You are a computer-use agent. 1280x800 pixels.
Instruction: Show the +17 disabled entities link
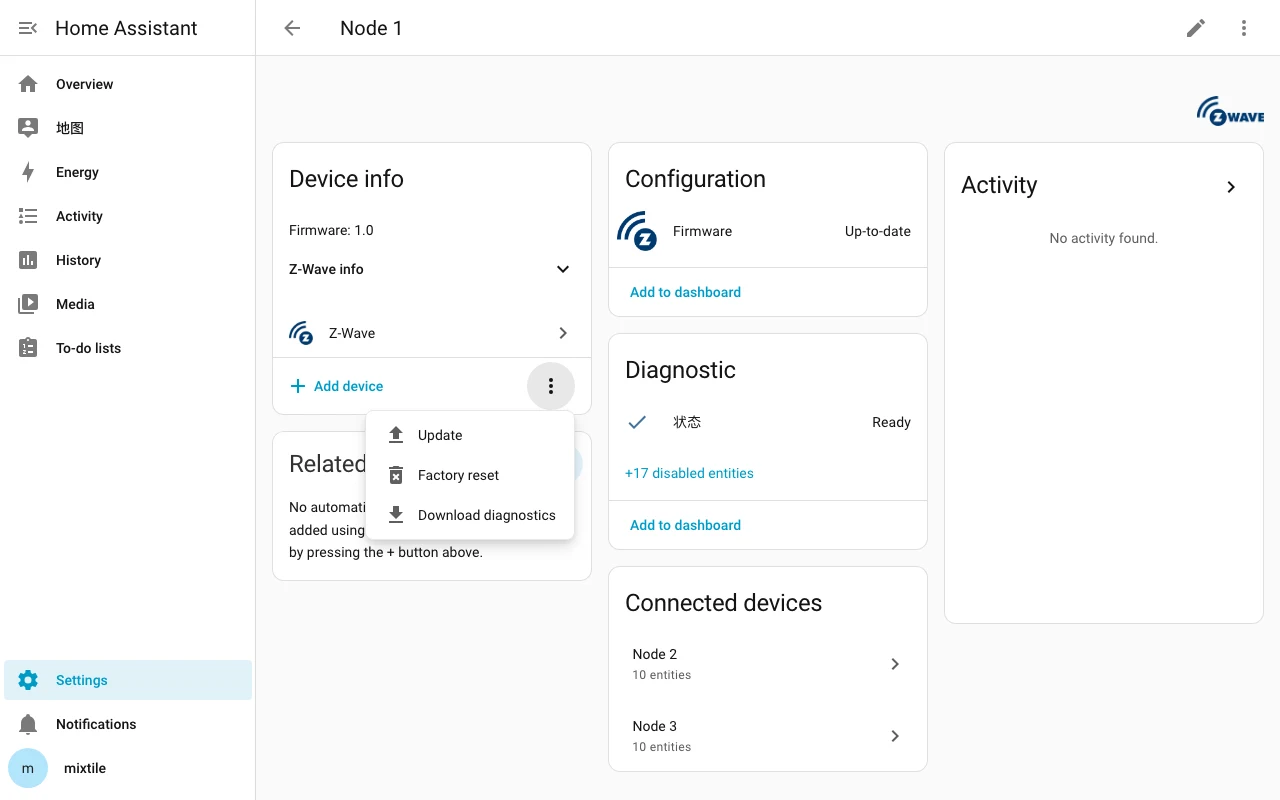point(689,473)
